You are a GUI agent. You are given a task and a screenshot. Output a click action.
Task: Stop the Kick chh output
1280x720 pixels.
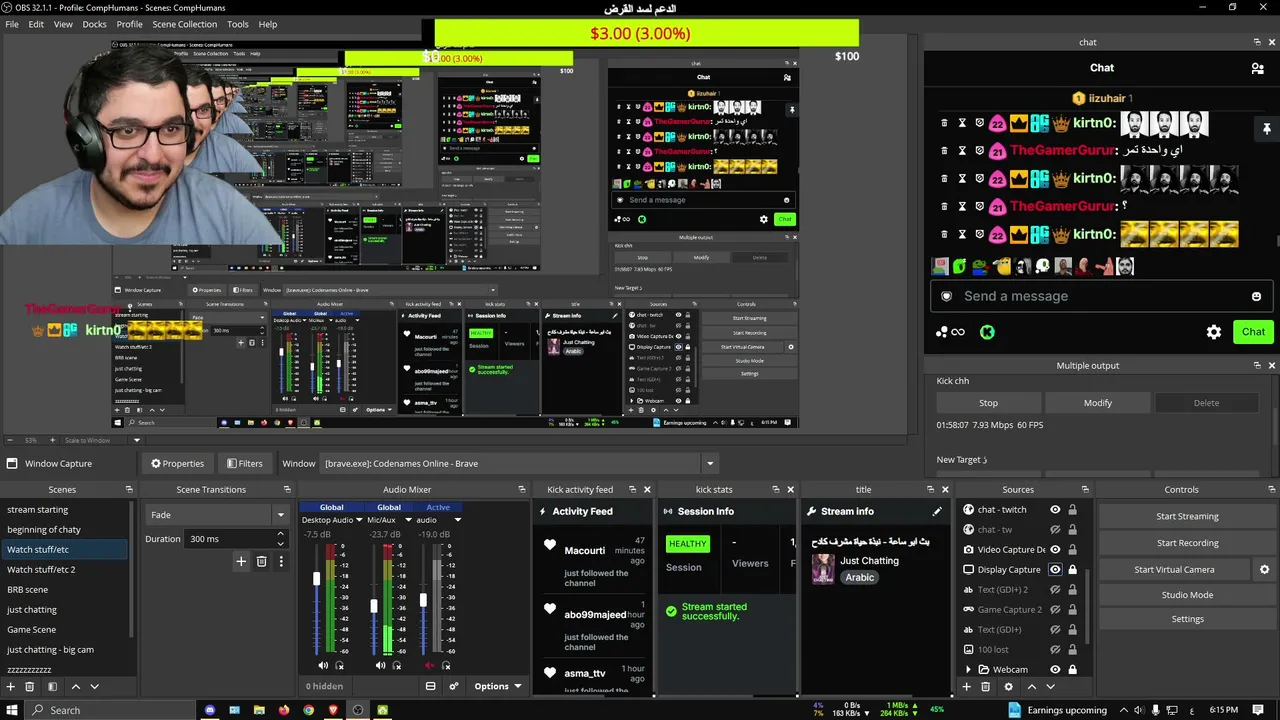point(988,403)
